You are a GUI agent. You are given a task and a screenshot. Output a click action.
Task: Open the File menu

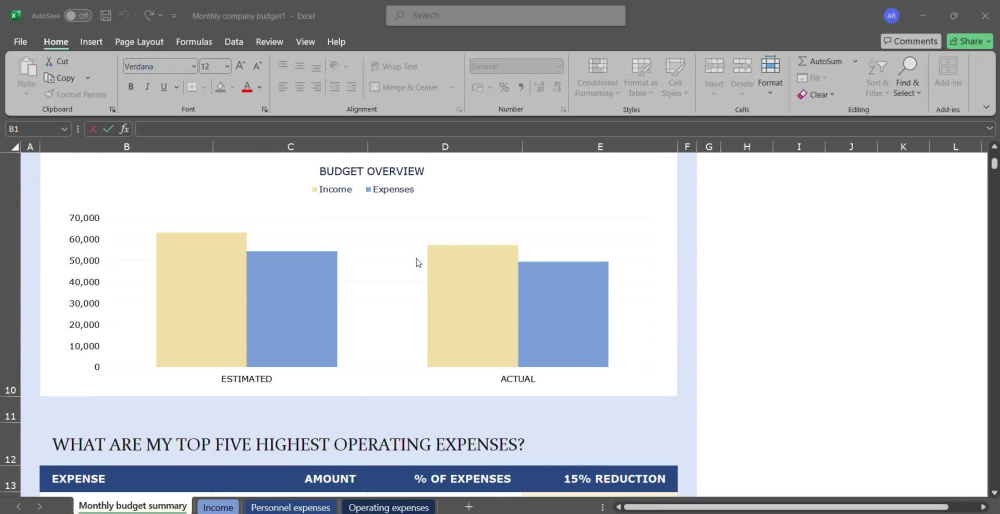tap(20, 41)
